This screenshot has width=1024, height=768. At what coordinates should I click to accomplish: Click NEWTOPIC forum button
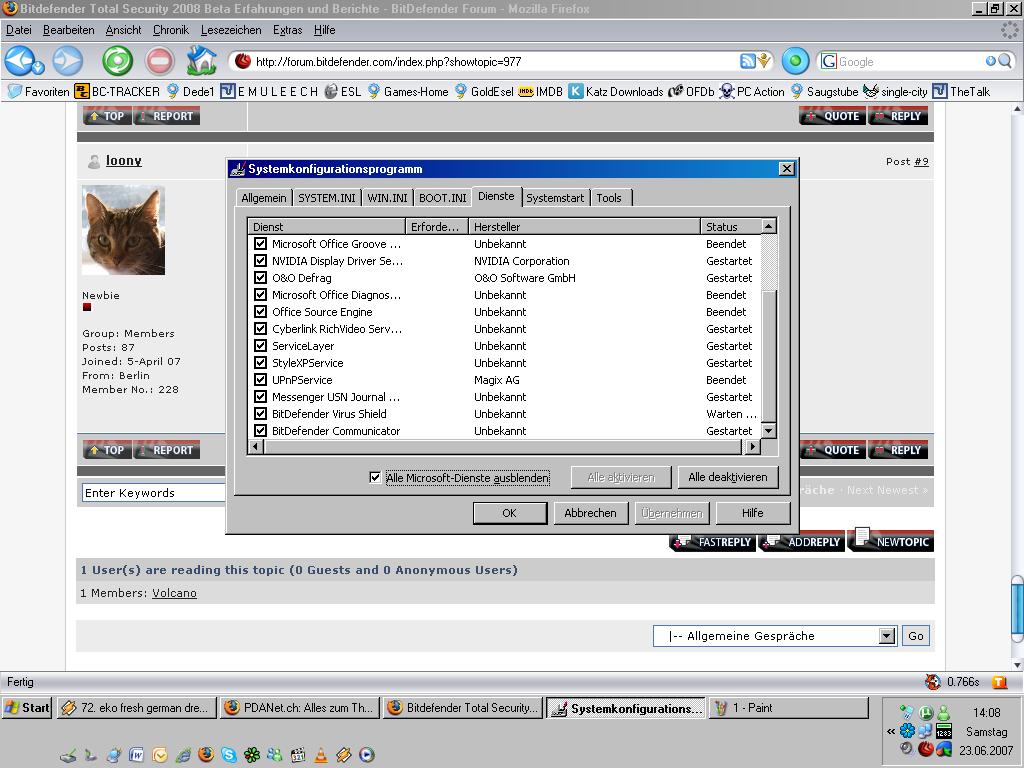click(891, 541)
